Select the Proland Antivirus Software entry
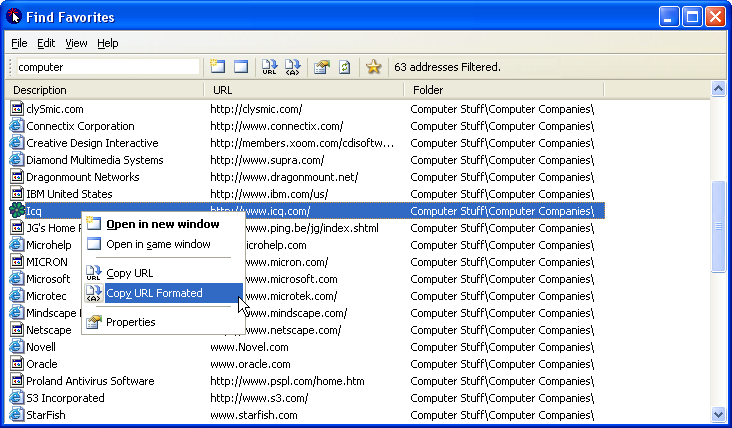732x428 pixels. (x=306, y=381)
